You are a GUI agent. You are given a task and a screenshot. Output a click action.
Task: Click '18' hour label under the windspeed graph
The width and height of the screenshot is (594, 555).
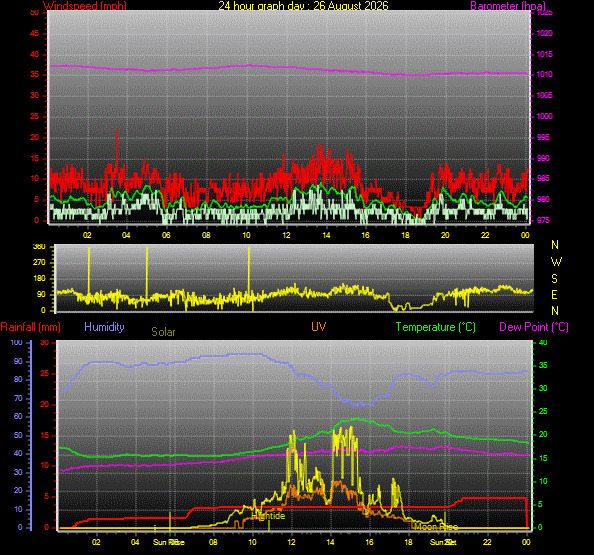point(405,235)
